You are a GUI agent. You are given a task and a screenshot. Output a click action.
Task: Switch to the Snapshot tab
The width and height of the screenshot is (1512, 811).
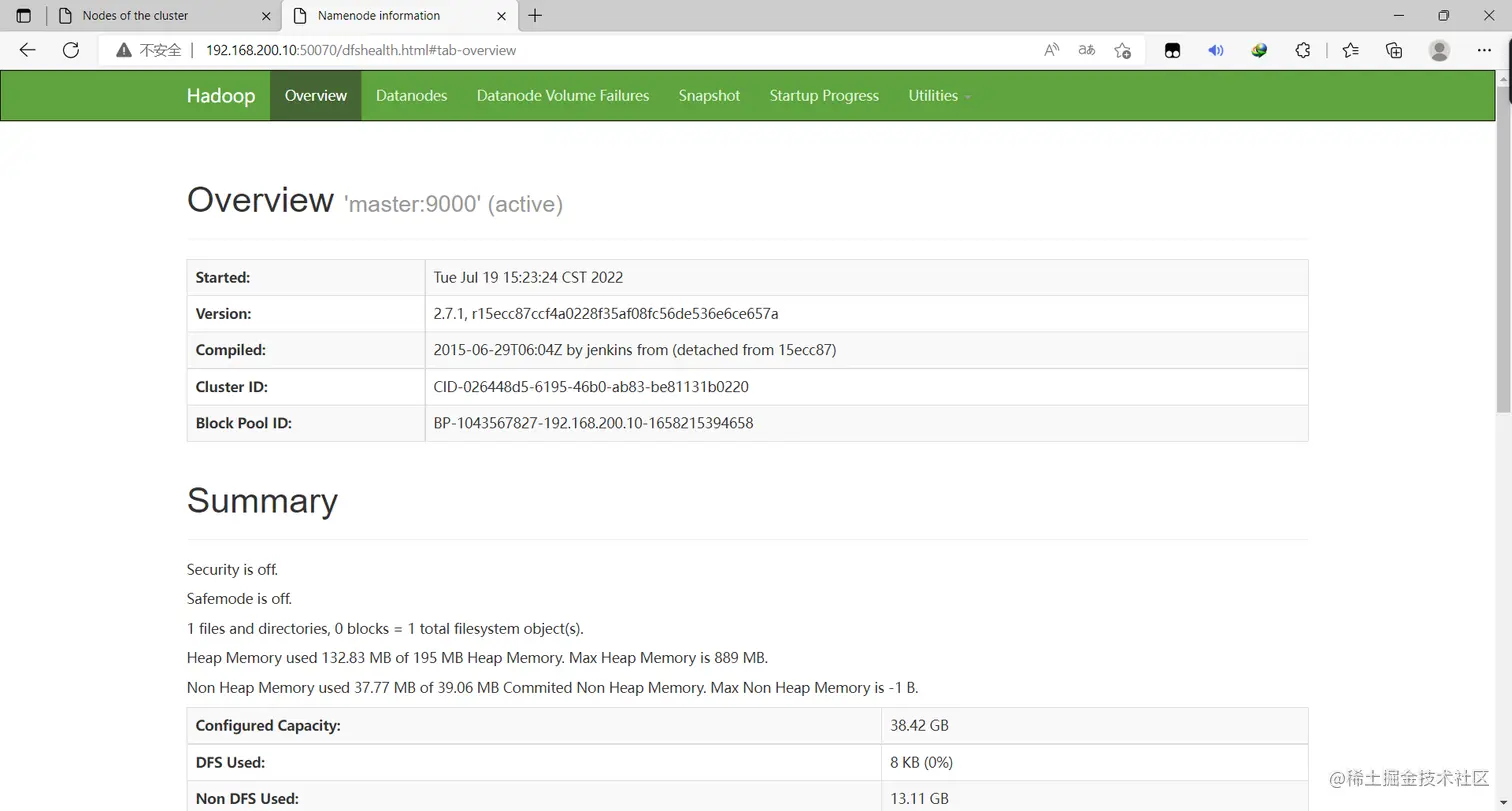click(x=709, y=96)
